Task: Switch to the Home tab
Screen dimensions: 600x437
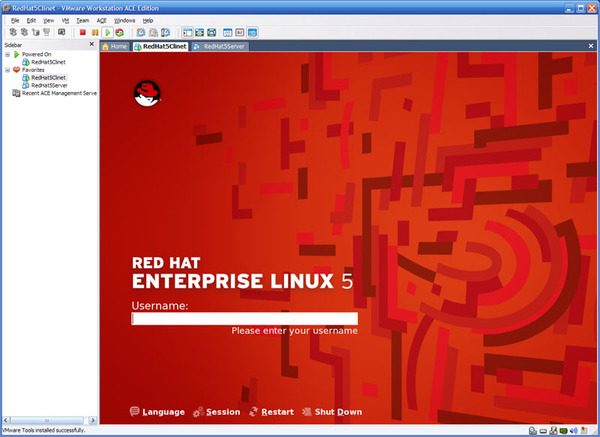Action: click(x=115, y=46)
